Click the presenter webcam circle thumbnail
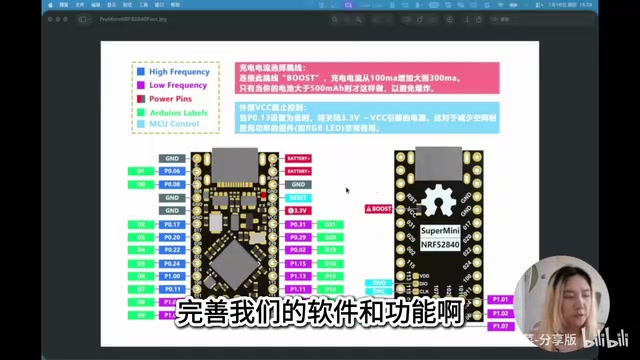 coord(562,304)
